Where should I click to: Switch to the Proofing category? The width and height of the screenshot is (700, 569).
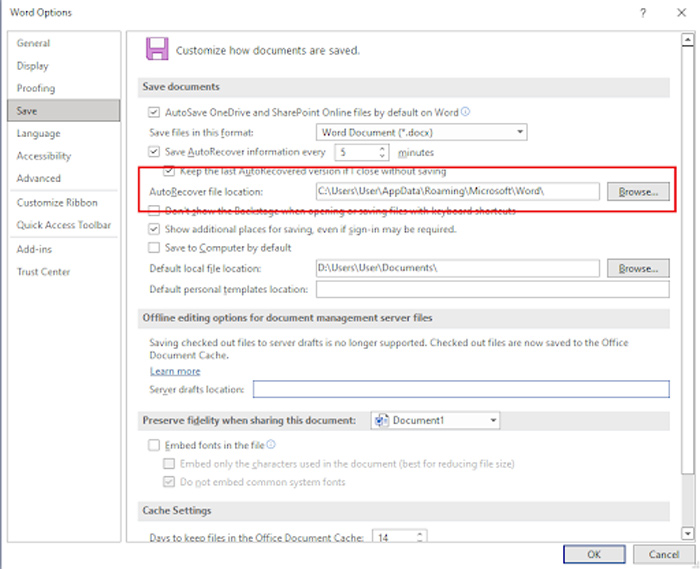pyautogui.click(x=36, y=88)
